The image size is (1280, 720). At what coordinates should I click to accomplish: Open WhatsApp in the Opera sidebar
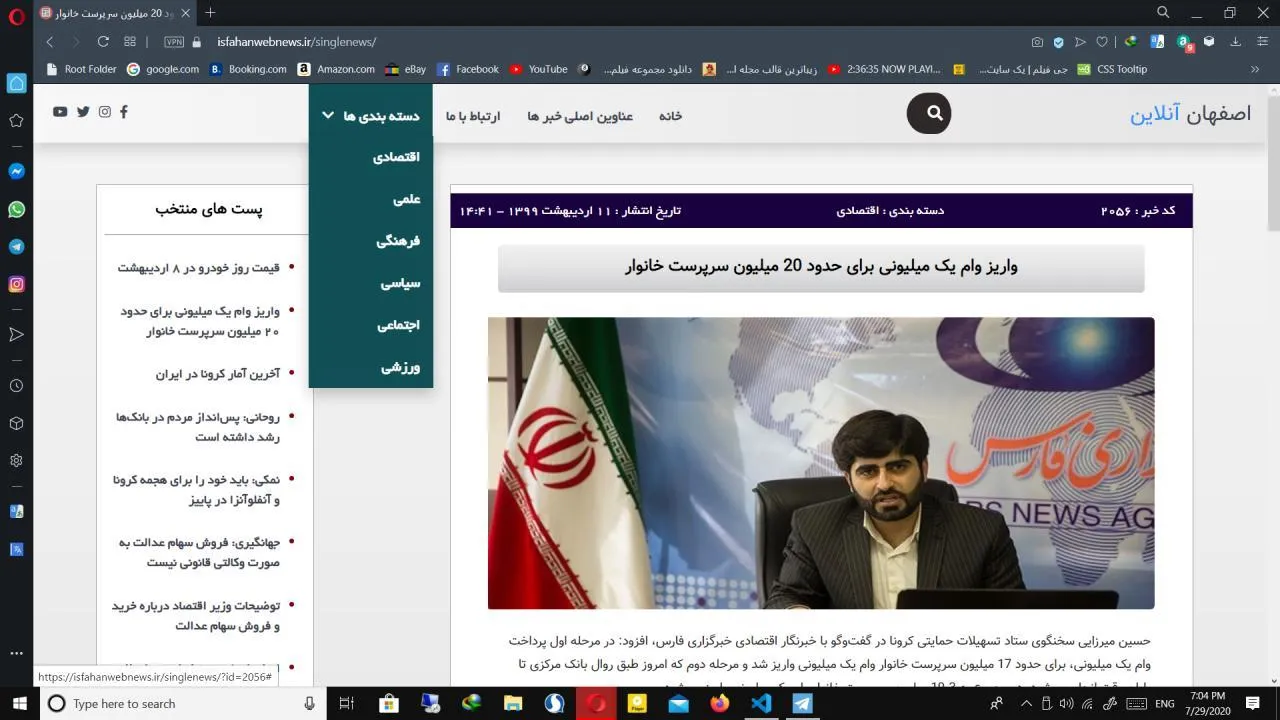pyautogui.click(x=16, y=209)
